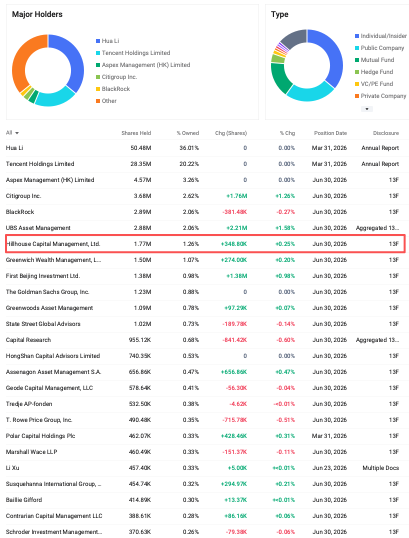
Task: Sort by Disclosure column header
Action: (386, 133)
